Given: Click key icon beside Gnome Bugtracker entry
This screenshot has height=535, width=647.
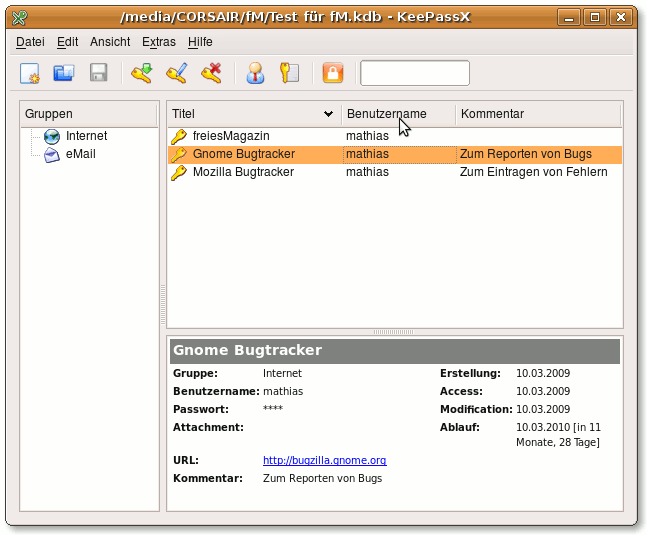Looking at the screenshot, I should coord(179,154).
